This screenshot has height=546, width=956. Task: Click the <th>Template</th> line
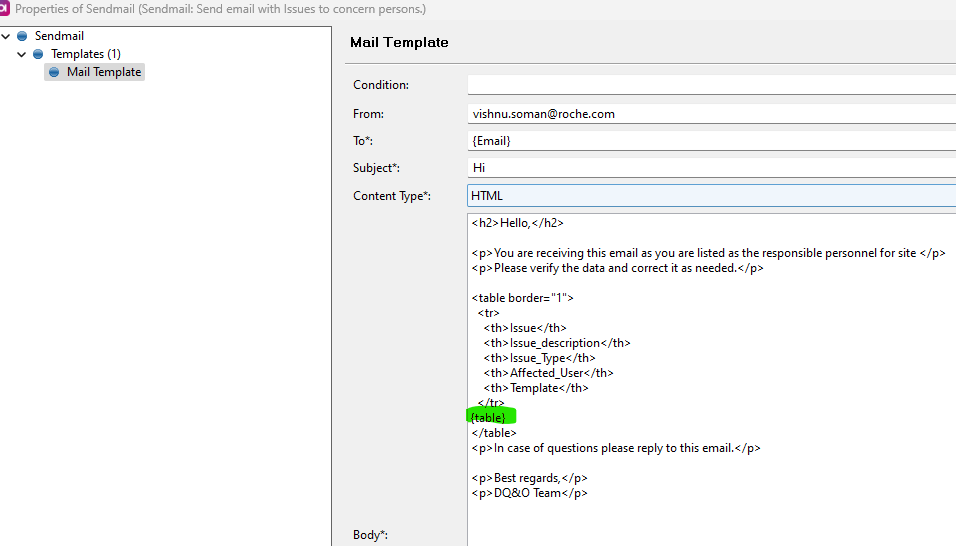click(536, 388)
